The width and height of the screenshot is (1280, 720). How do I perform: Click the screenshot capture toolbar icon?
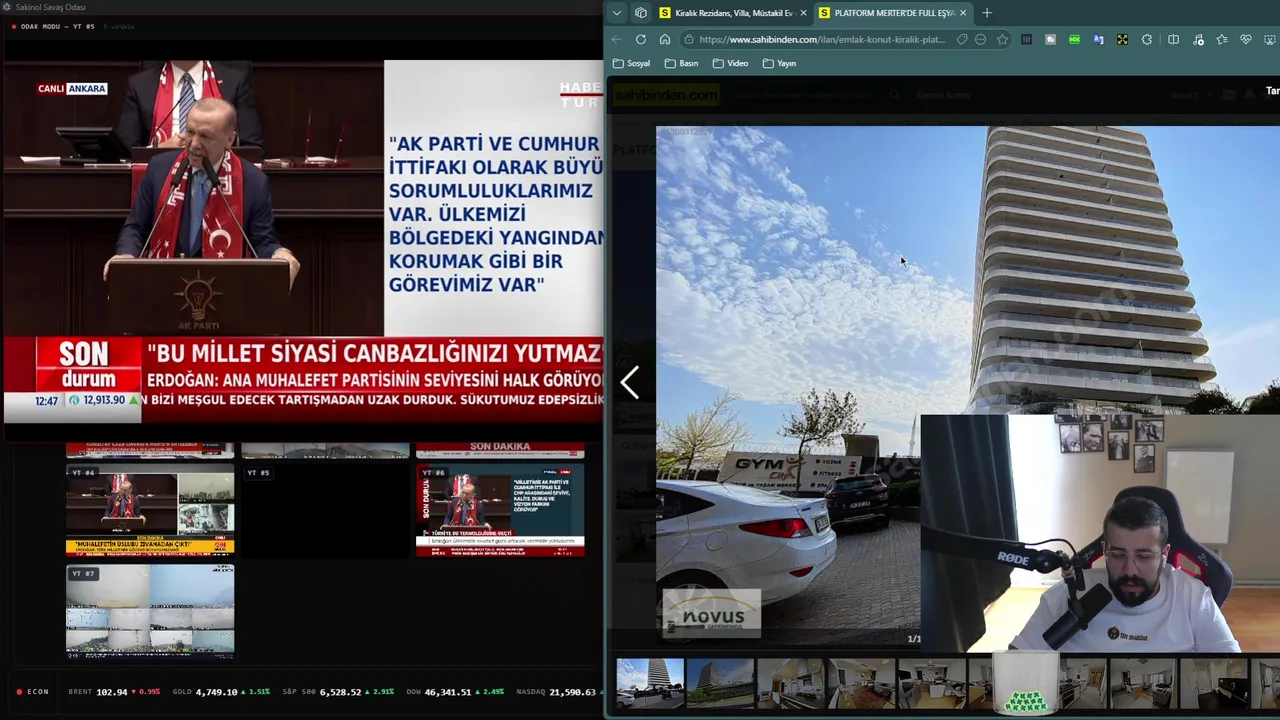click(x=1270, y=39)
